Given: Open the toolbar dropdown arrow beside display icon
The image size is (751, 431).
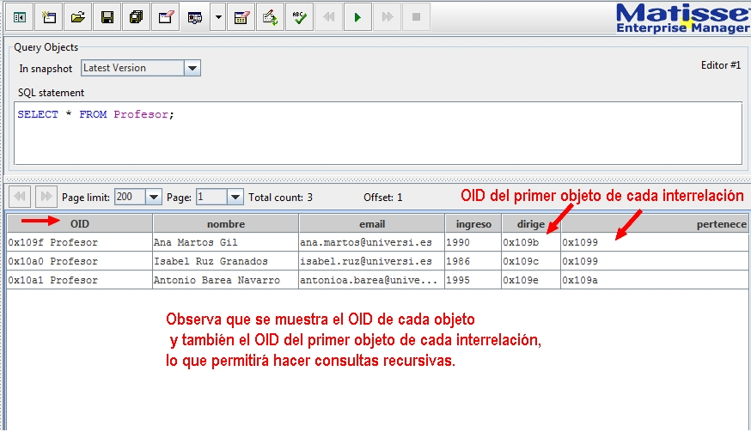Looking at the screenshot, I should tap(218, 18).
